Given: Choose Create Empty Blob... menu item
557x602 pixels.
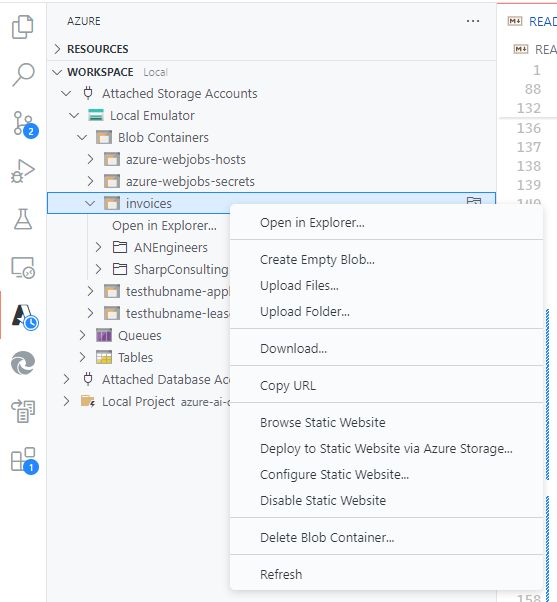Looking at the screenshot, I should [386, 260].
